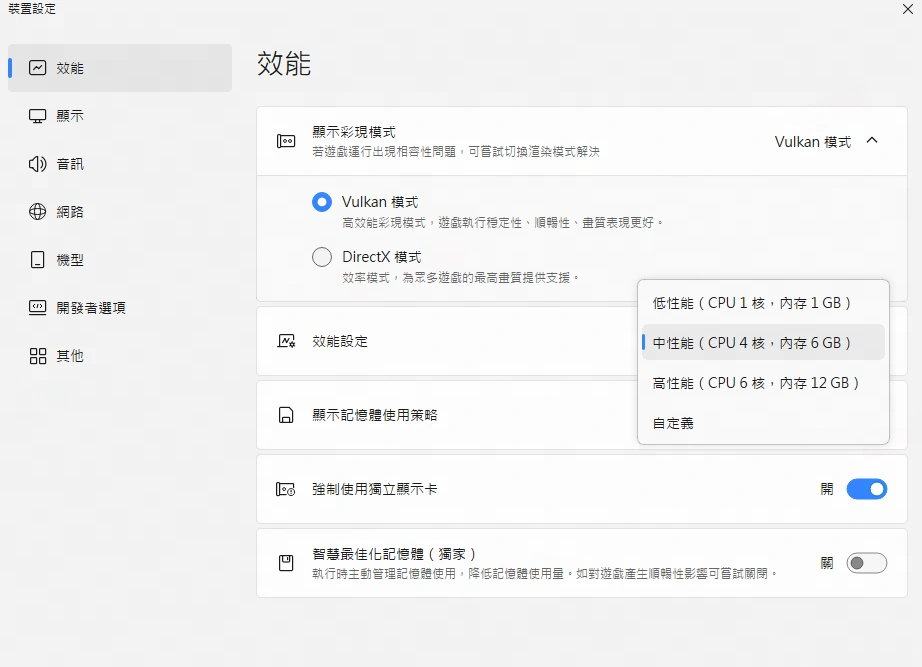The height and width of the screenshot is (667, 922).
Task: Click the 智慧最佳化記憶體 floppy disk icon
Action: (x=286, y=563)
